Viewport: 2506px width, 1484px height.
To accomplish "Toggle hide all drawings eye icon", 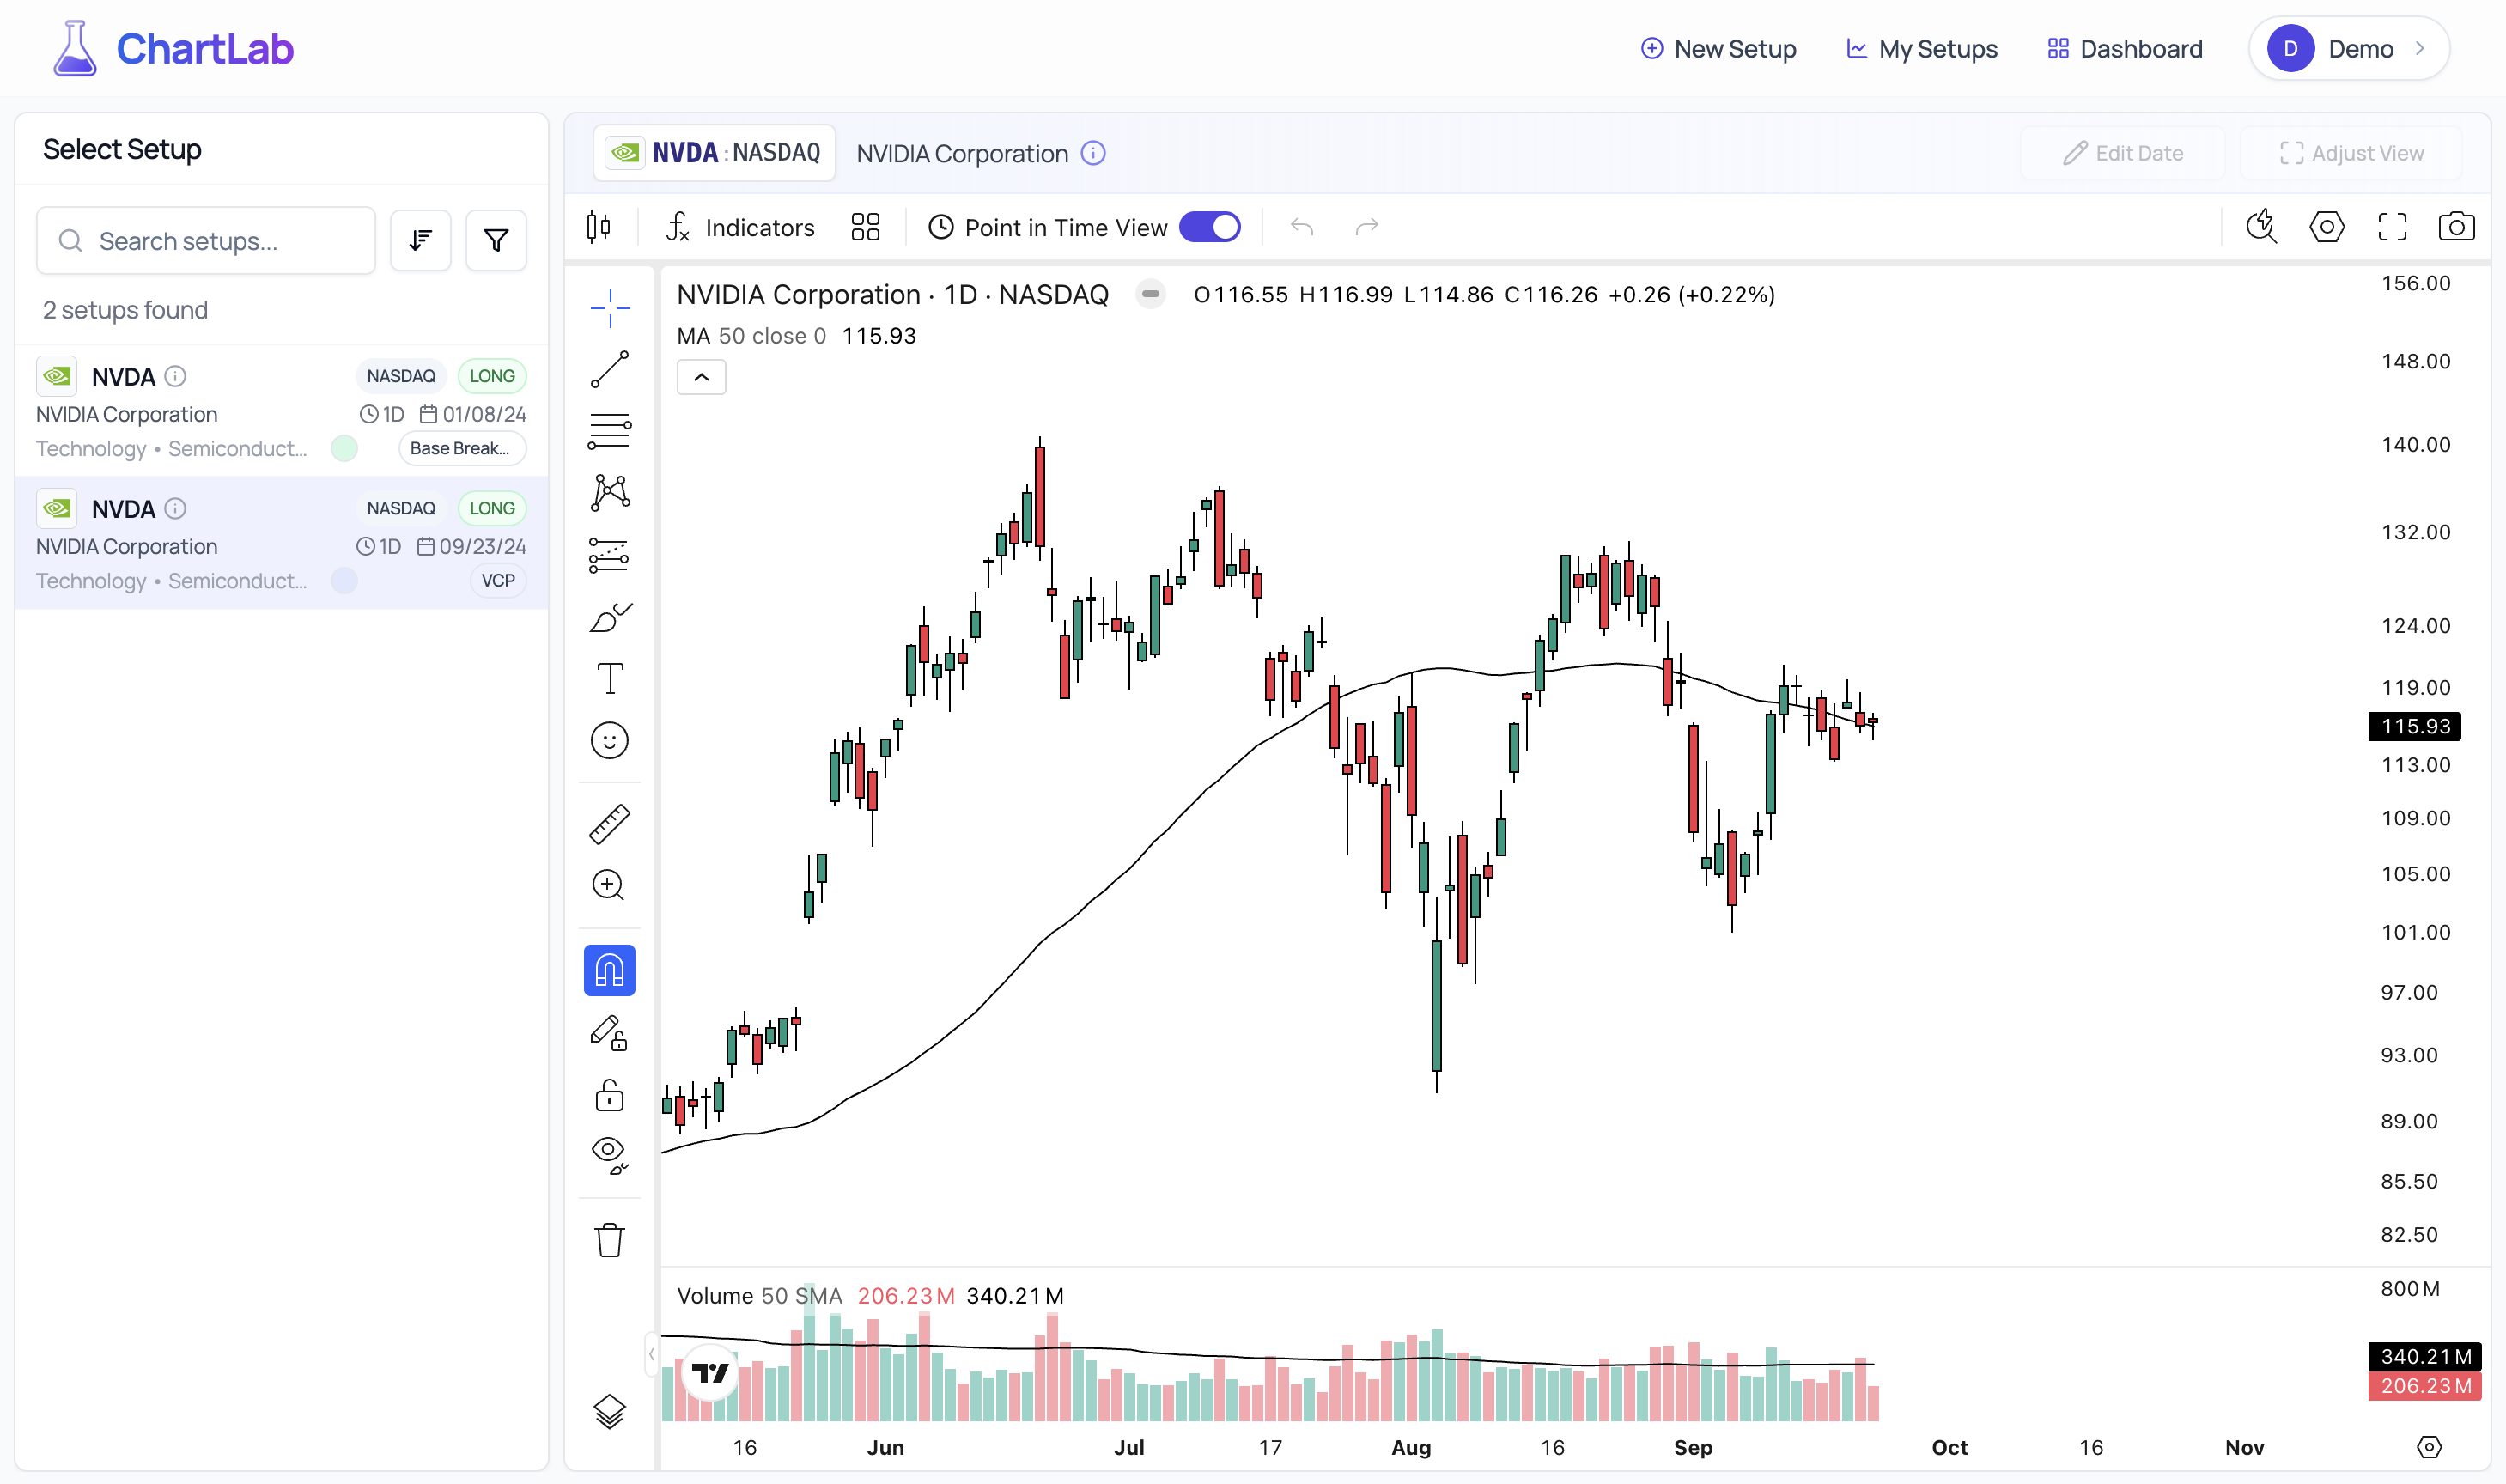I will (609, 1155).
